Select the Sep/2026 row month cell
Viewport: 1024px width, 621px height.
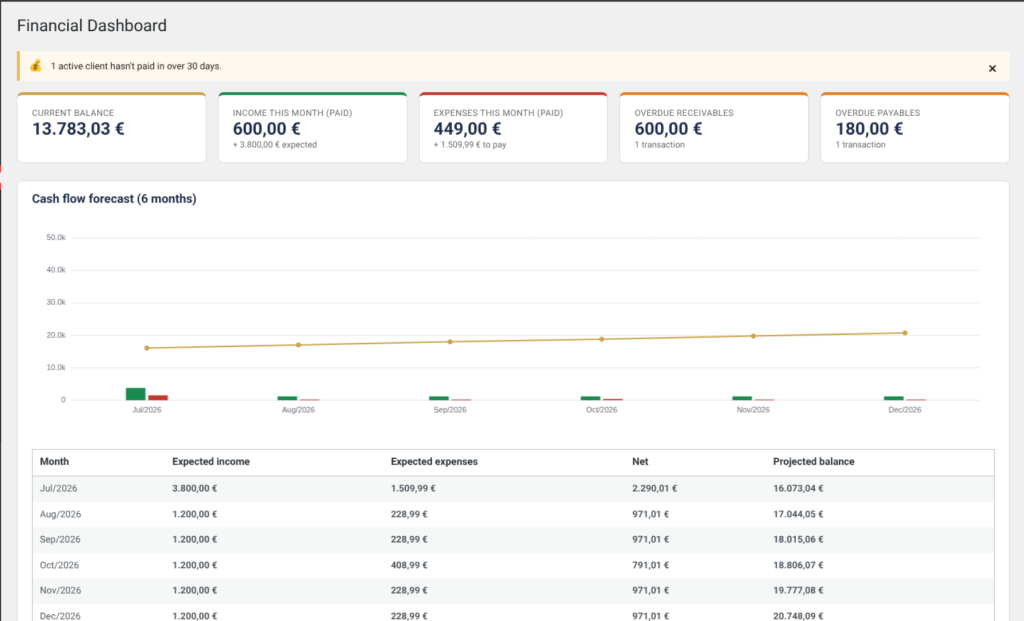point(60,539)
